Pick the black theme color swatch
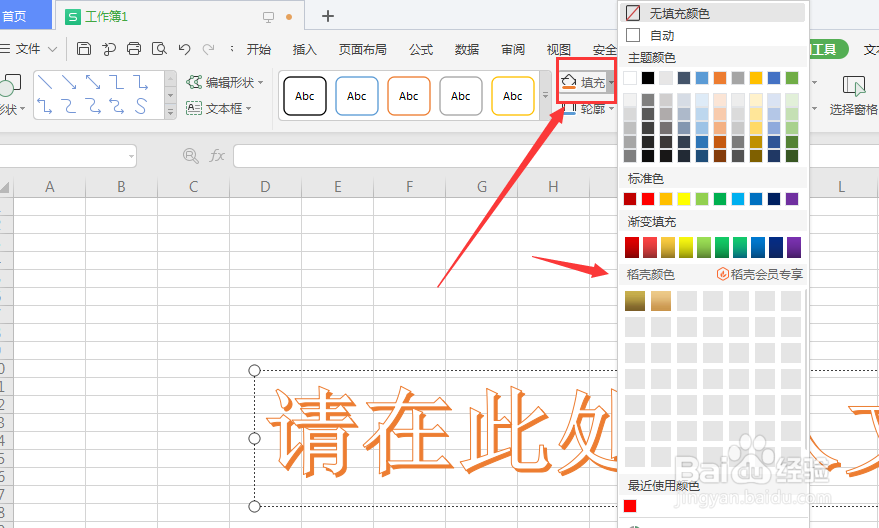The height and width of the screenshot is (528, 879). 648,78
